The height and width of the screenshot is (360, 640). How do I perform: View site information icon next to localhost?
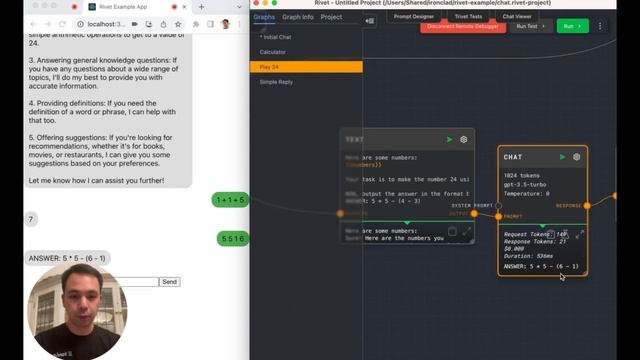(80, 24)
